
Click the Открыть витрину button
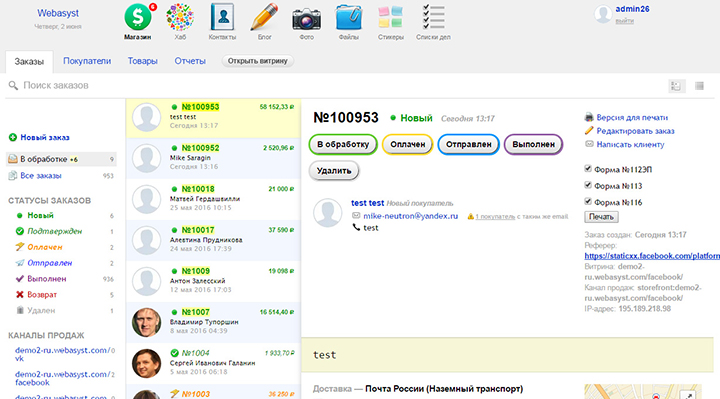click(258, 61)
